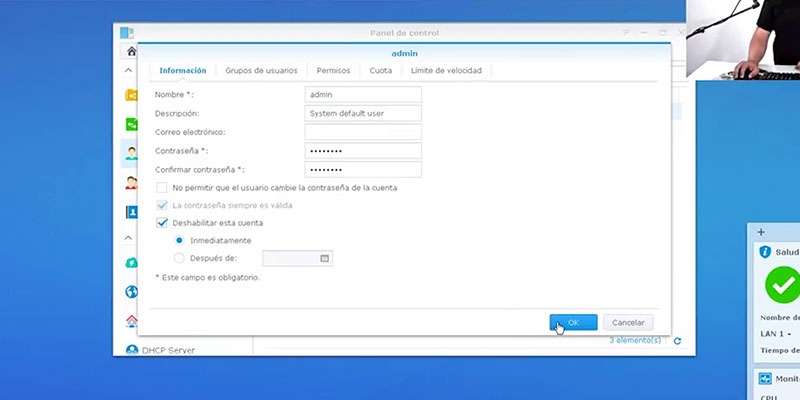
Task: Go to Control Panel home icon
Action: tap(132, 51)
